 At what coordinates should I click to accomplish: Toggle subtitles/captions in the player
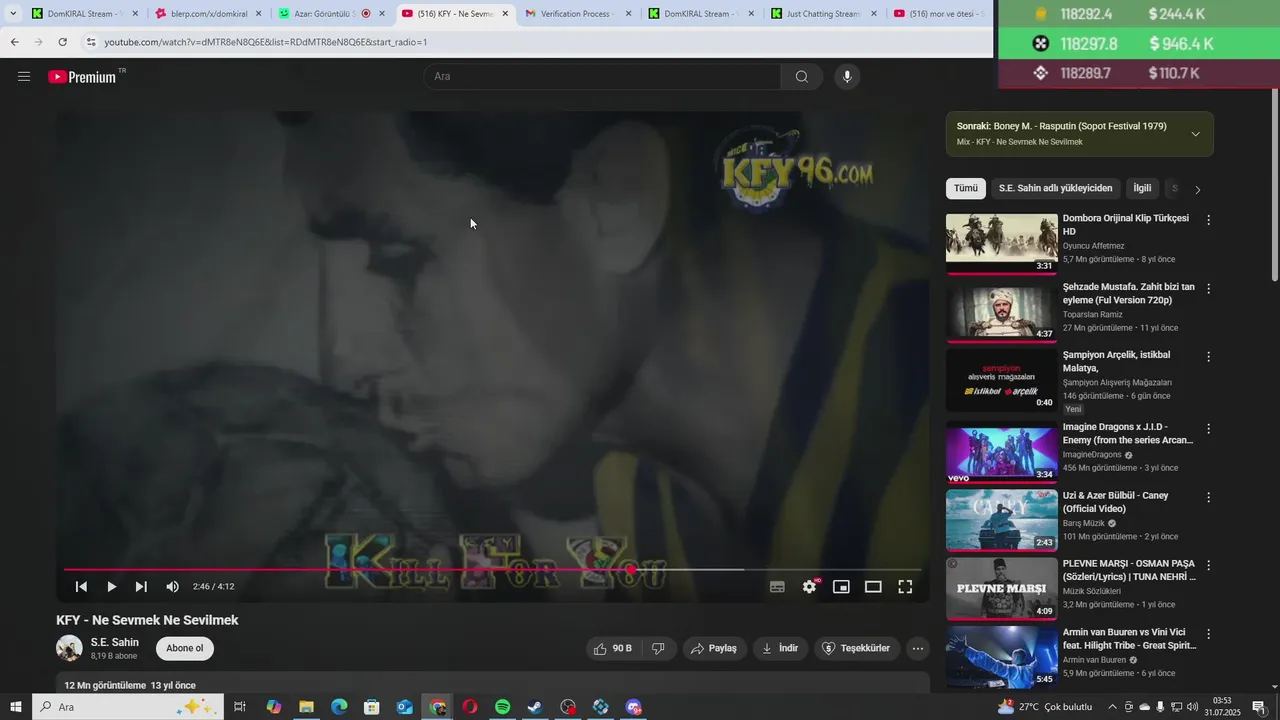[x=777, y=587]
